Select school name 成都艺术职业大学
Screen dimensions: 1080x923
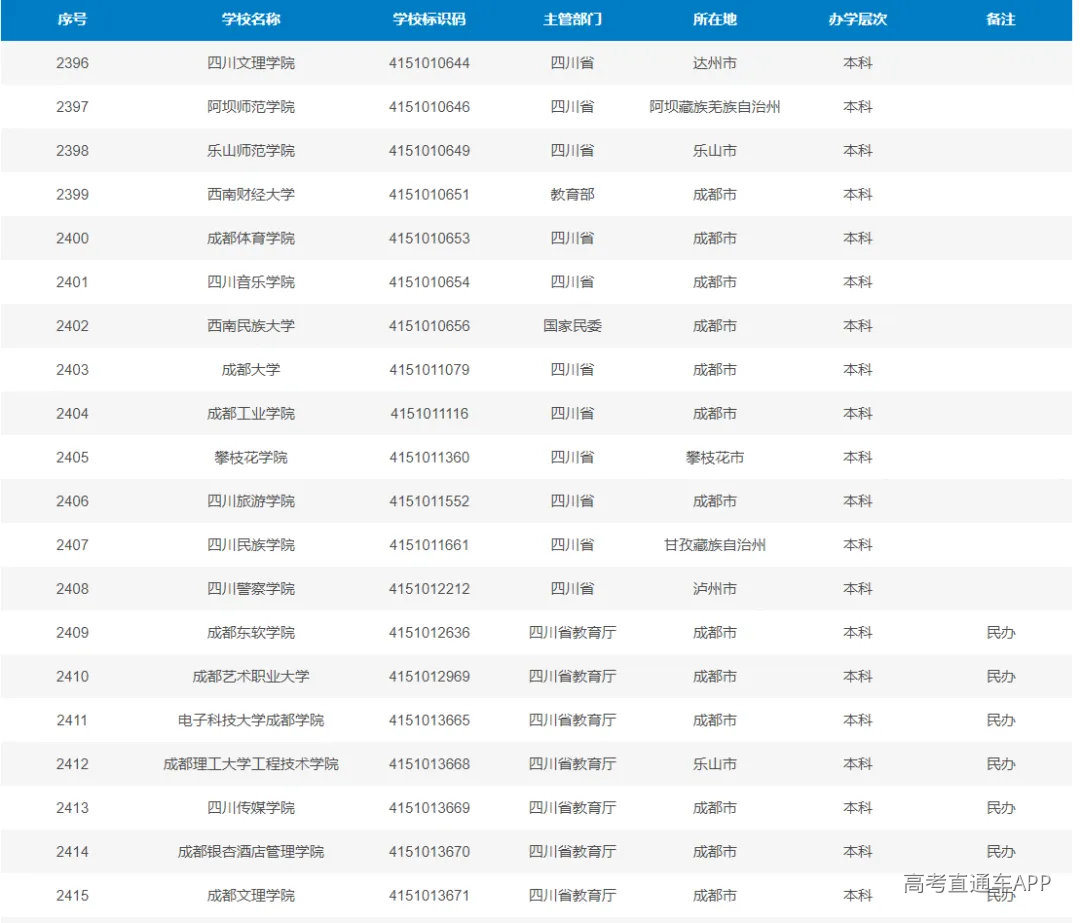click(251, 676)
